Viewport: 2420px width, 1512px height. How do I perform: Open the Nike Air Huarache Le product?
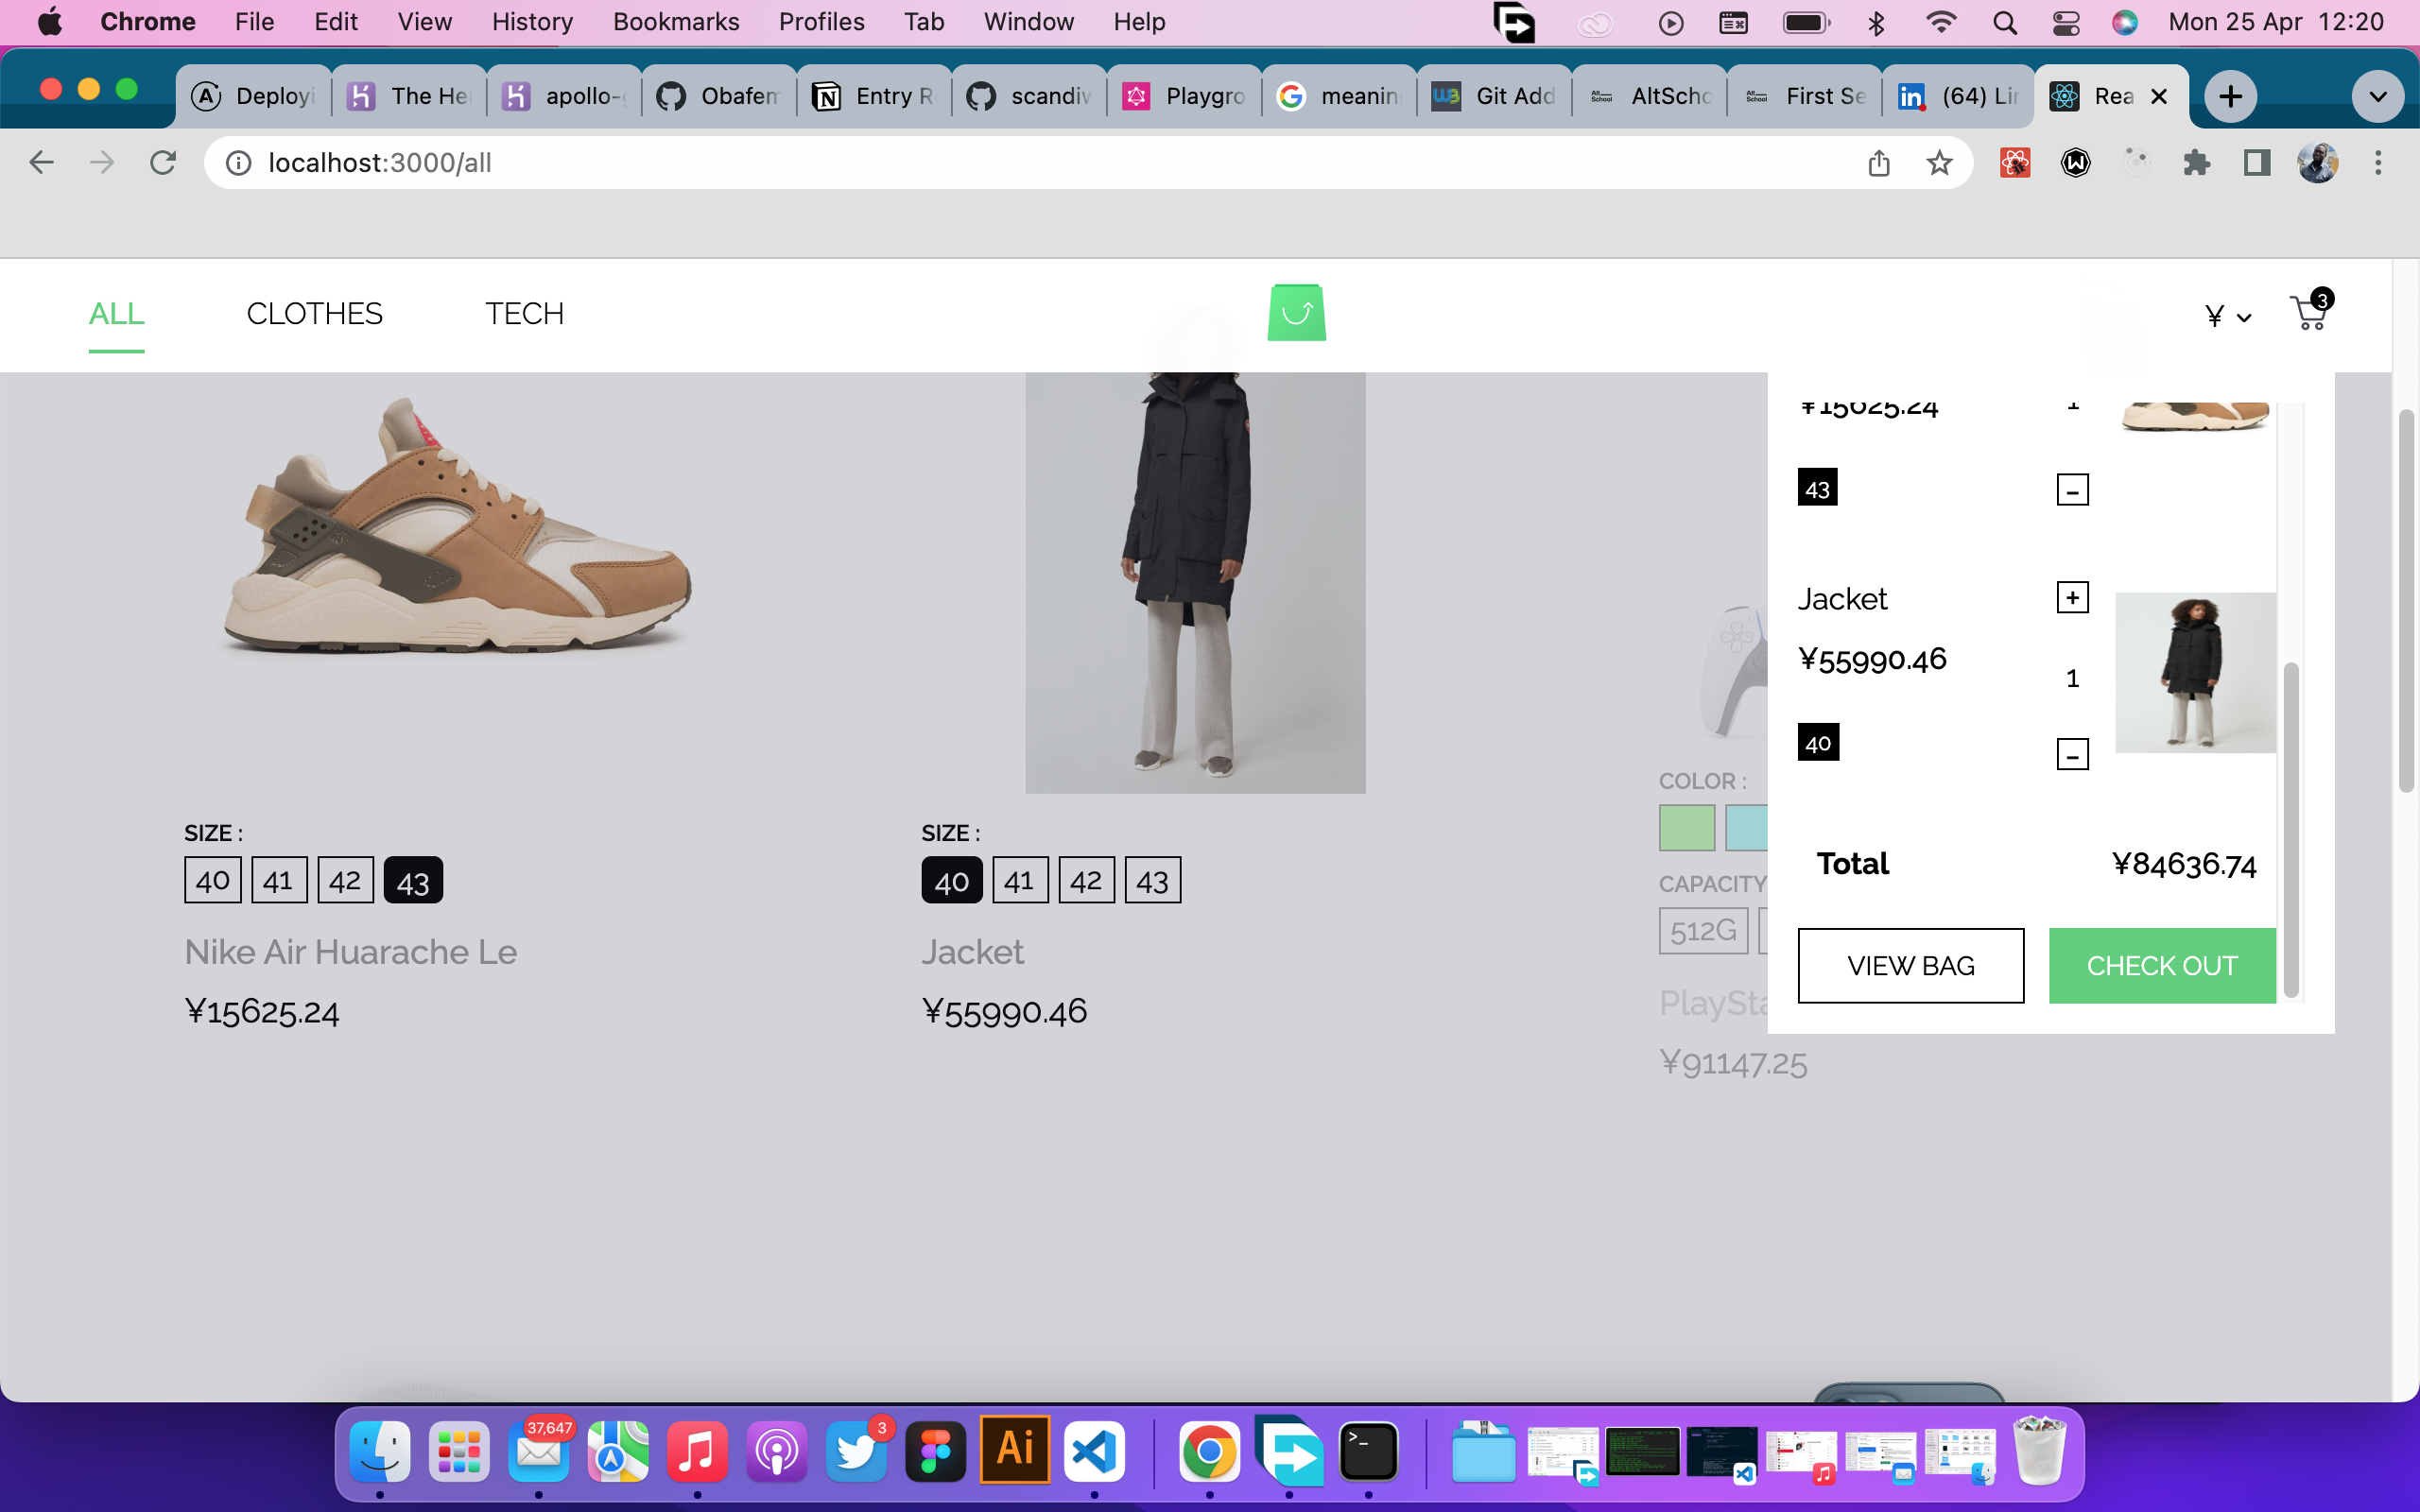click(x=350, y=952)
